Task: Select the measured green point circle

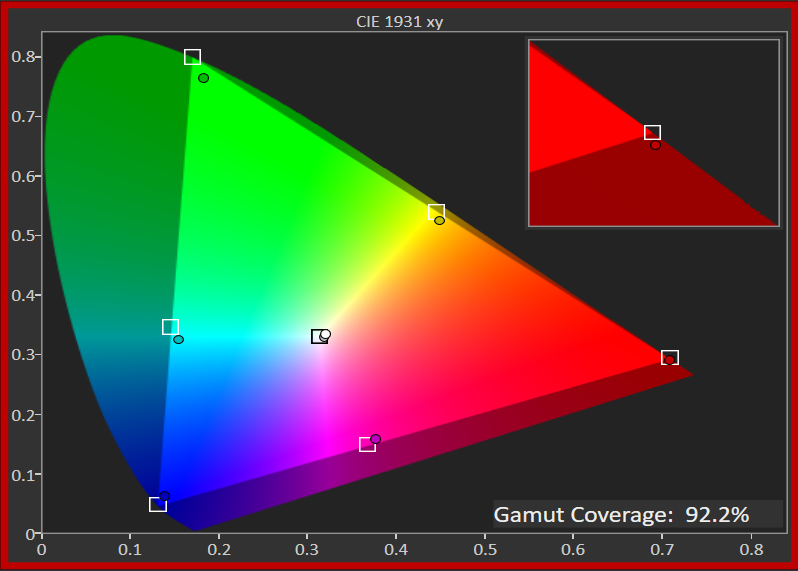Action: click(203, 78)
